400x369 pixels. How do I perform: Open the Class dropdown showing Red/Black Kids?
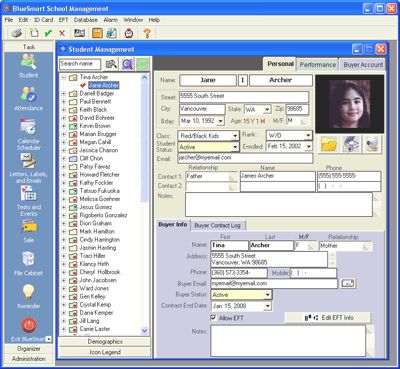(236, 136)
